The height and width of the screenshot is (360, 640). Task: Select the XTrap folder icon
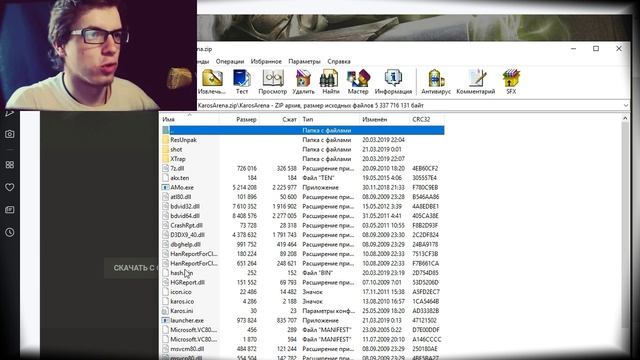click(x=165, y=159)
